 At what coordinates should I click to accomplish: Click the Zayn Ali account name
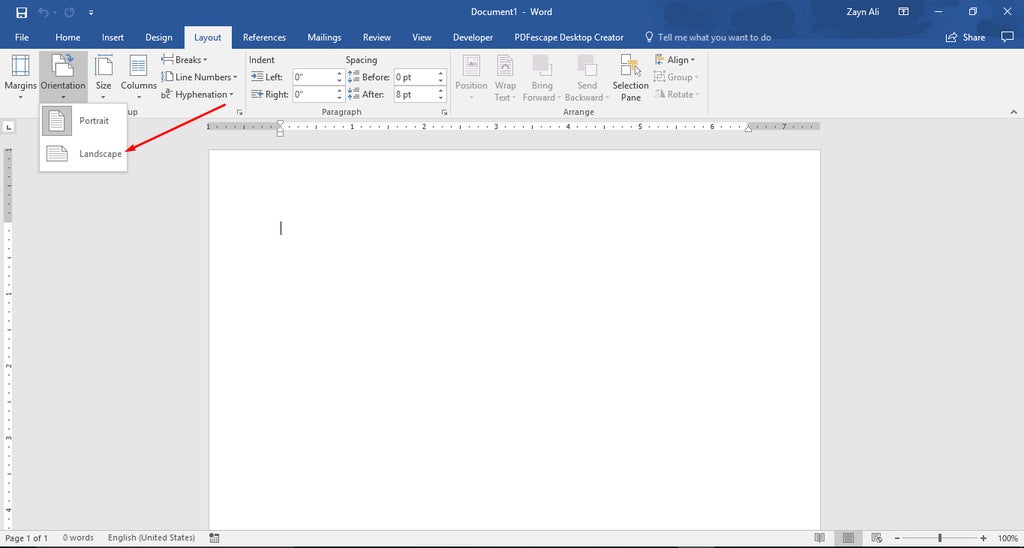863,12
